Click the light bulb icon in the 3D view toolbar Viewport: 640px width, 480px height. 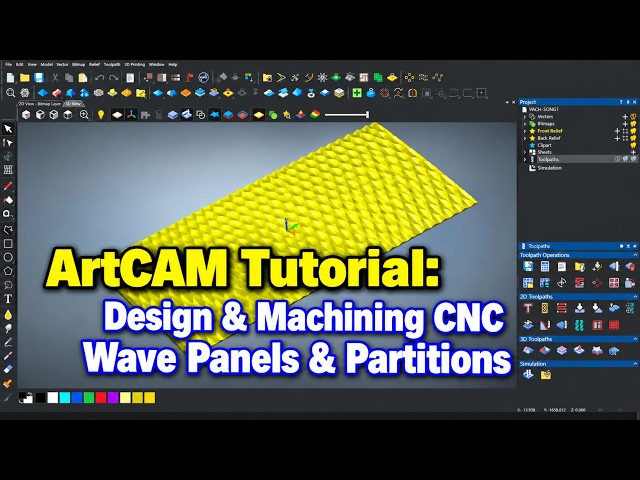tap(101, 115)
